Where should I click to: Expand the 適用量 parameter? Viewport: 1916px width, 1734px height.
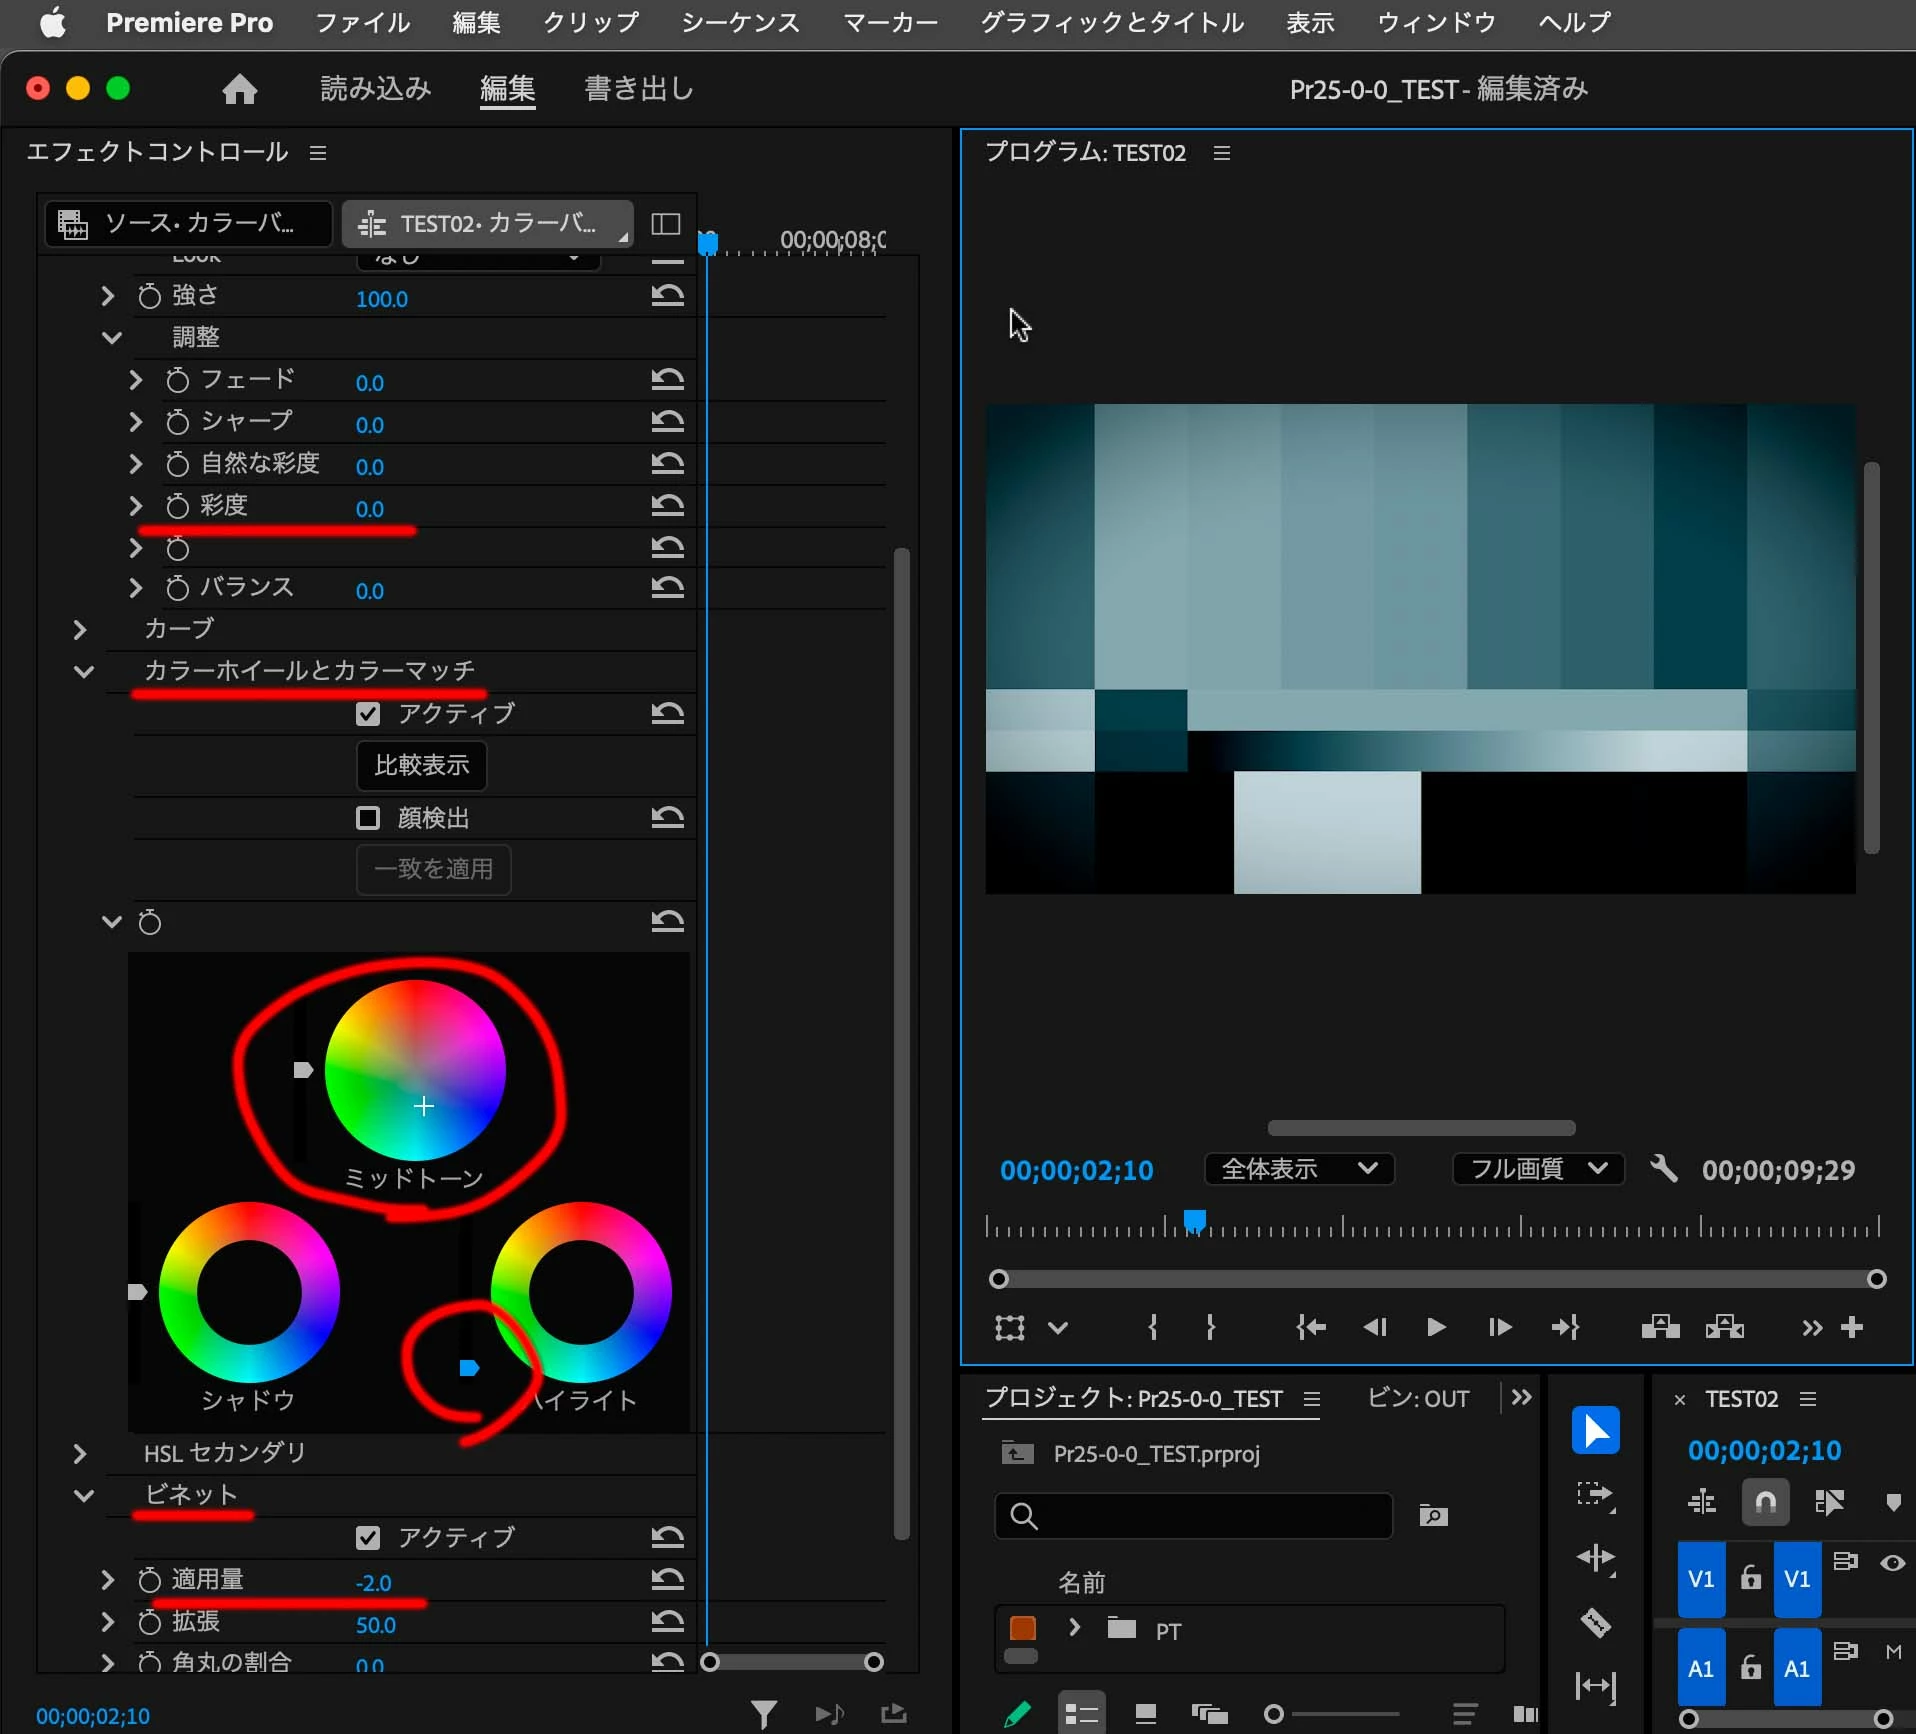[108, 1580]
